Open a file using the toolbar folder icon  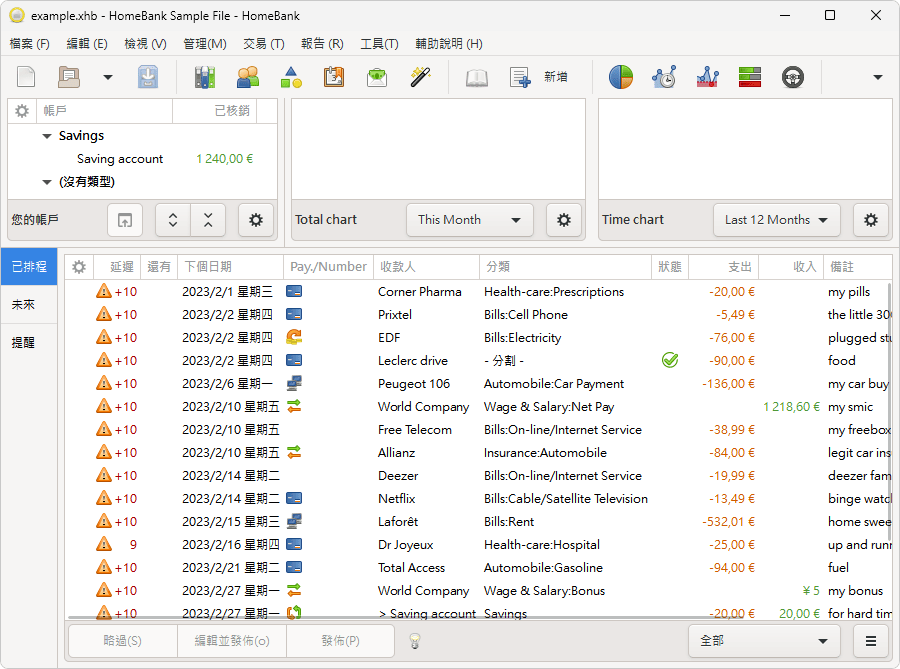pos(69,77)
